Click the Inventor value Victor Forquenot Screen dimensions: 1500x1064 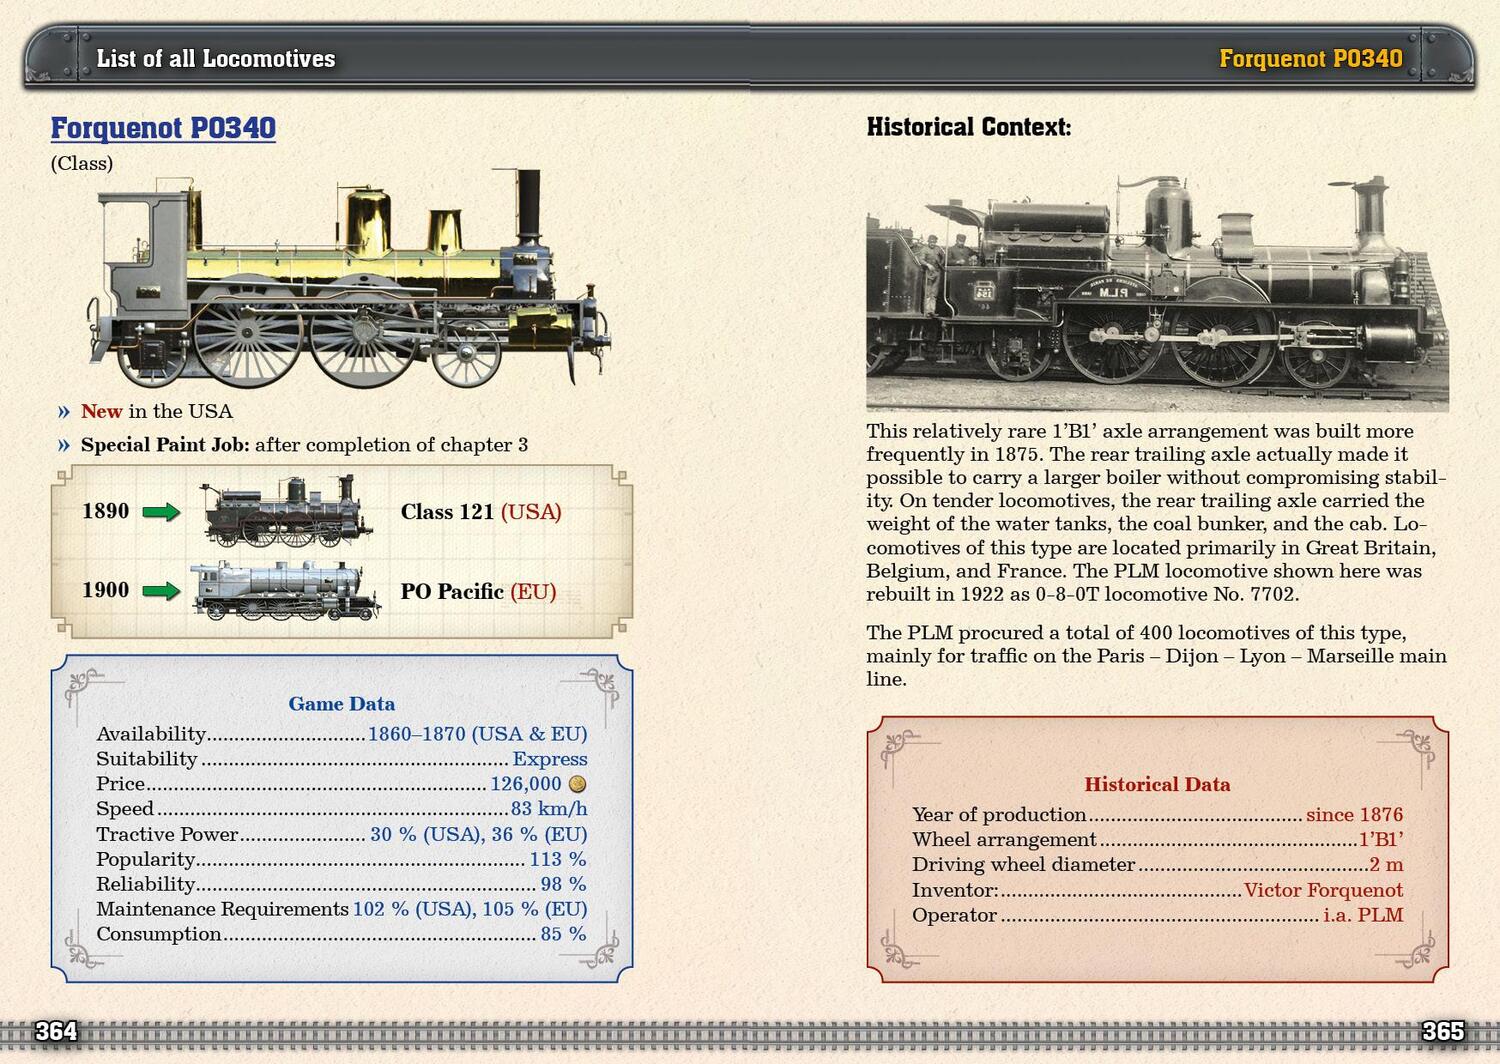[1323, 890]
